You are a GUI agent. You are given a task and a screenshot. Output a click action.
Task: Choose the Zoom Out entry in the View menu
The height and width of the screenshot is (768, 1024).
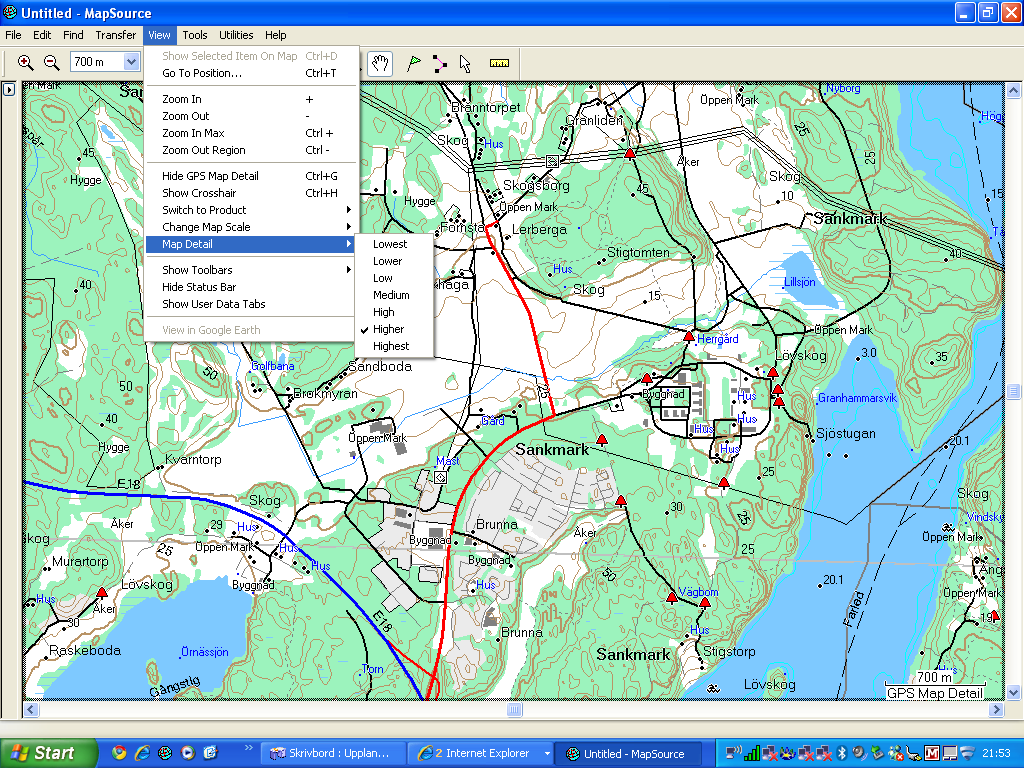click(251, 116)
